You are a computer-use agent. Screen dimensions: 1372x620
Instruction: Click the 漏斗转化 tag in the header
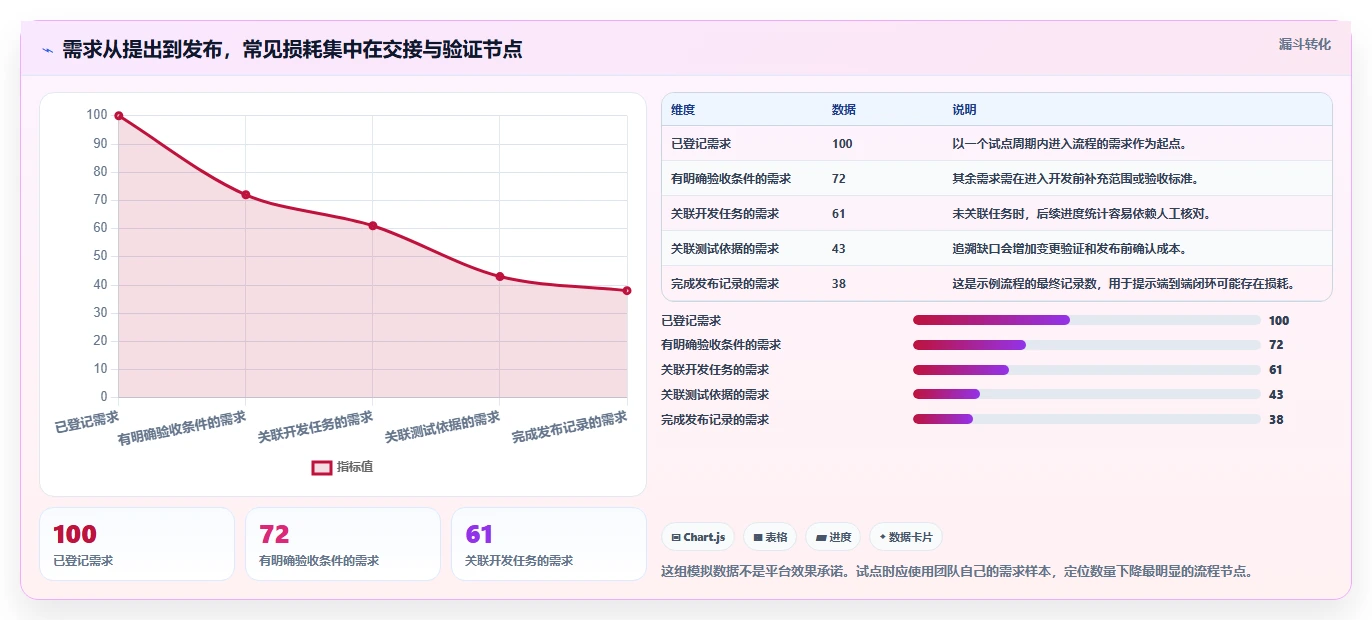[1305, 44]
